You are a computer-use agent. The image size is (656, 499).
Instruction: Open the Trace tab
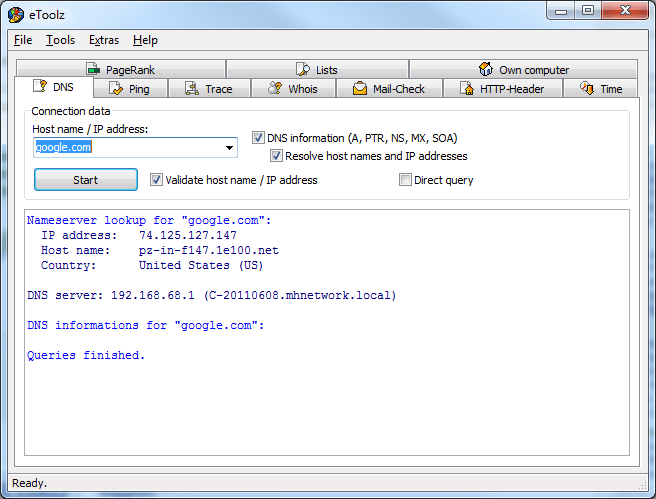(x=209, y=89)
